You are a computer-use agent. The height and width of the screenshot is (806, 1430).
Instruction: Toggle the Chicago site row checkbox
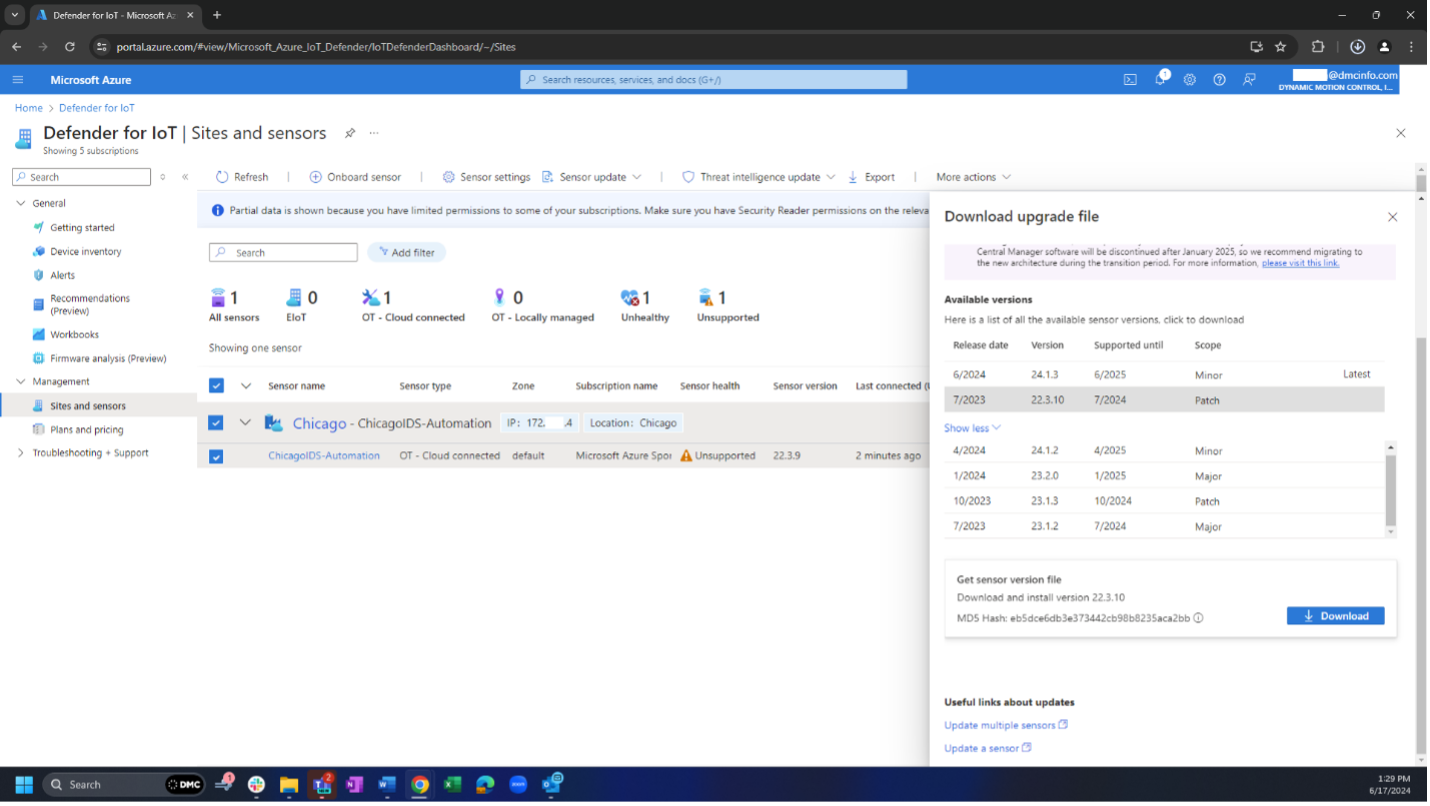click(x=216, y=423)
